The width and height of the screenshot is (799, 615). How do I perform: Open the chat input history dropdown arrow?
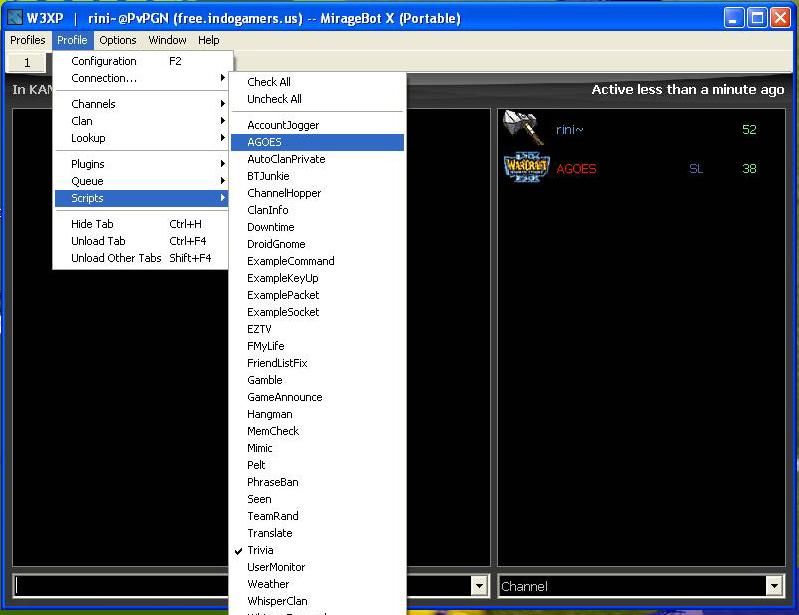point(479,586)
